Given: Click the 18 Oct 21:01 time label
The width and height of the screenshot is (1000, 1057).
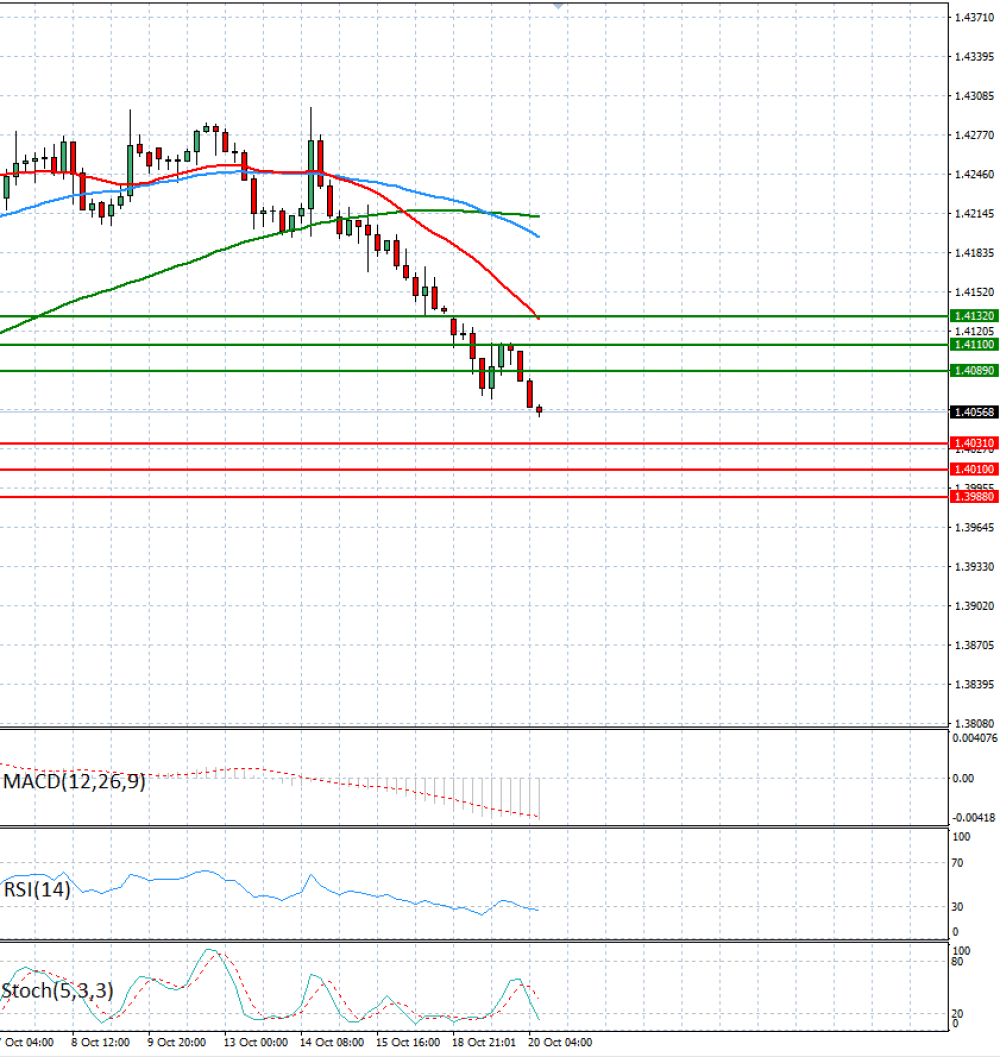Looking at the screenshot, I should [x=484, y=1042].
